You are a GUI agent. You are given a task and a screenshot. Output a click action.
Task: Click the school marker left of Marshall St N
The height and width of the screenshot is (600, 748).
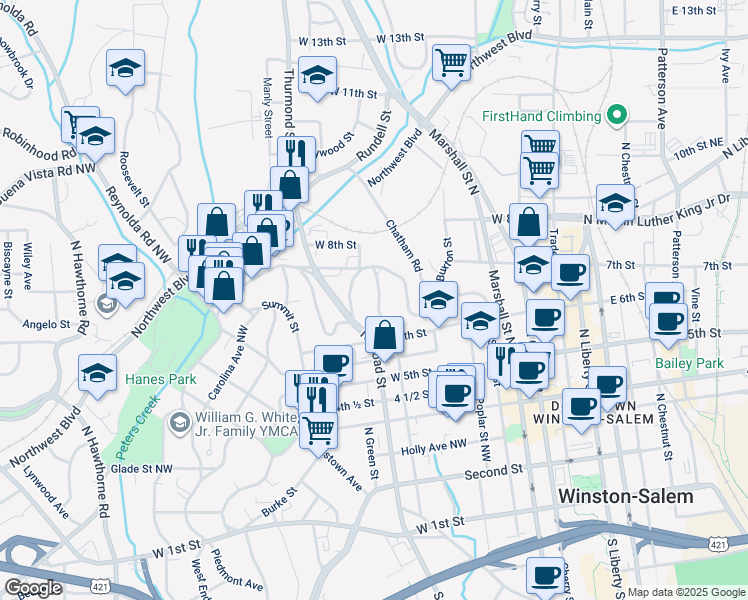480,324
